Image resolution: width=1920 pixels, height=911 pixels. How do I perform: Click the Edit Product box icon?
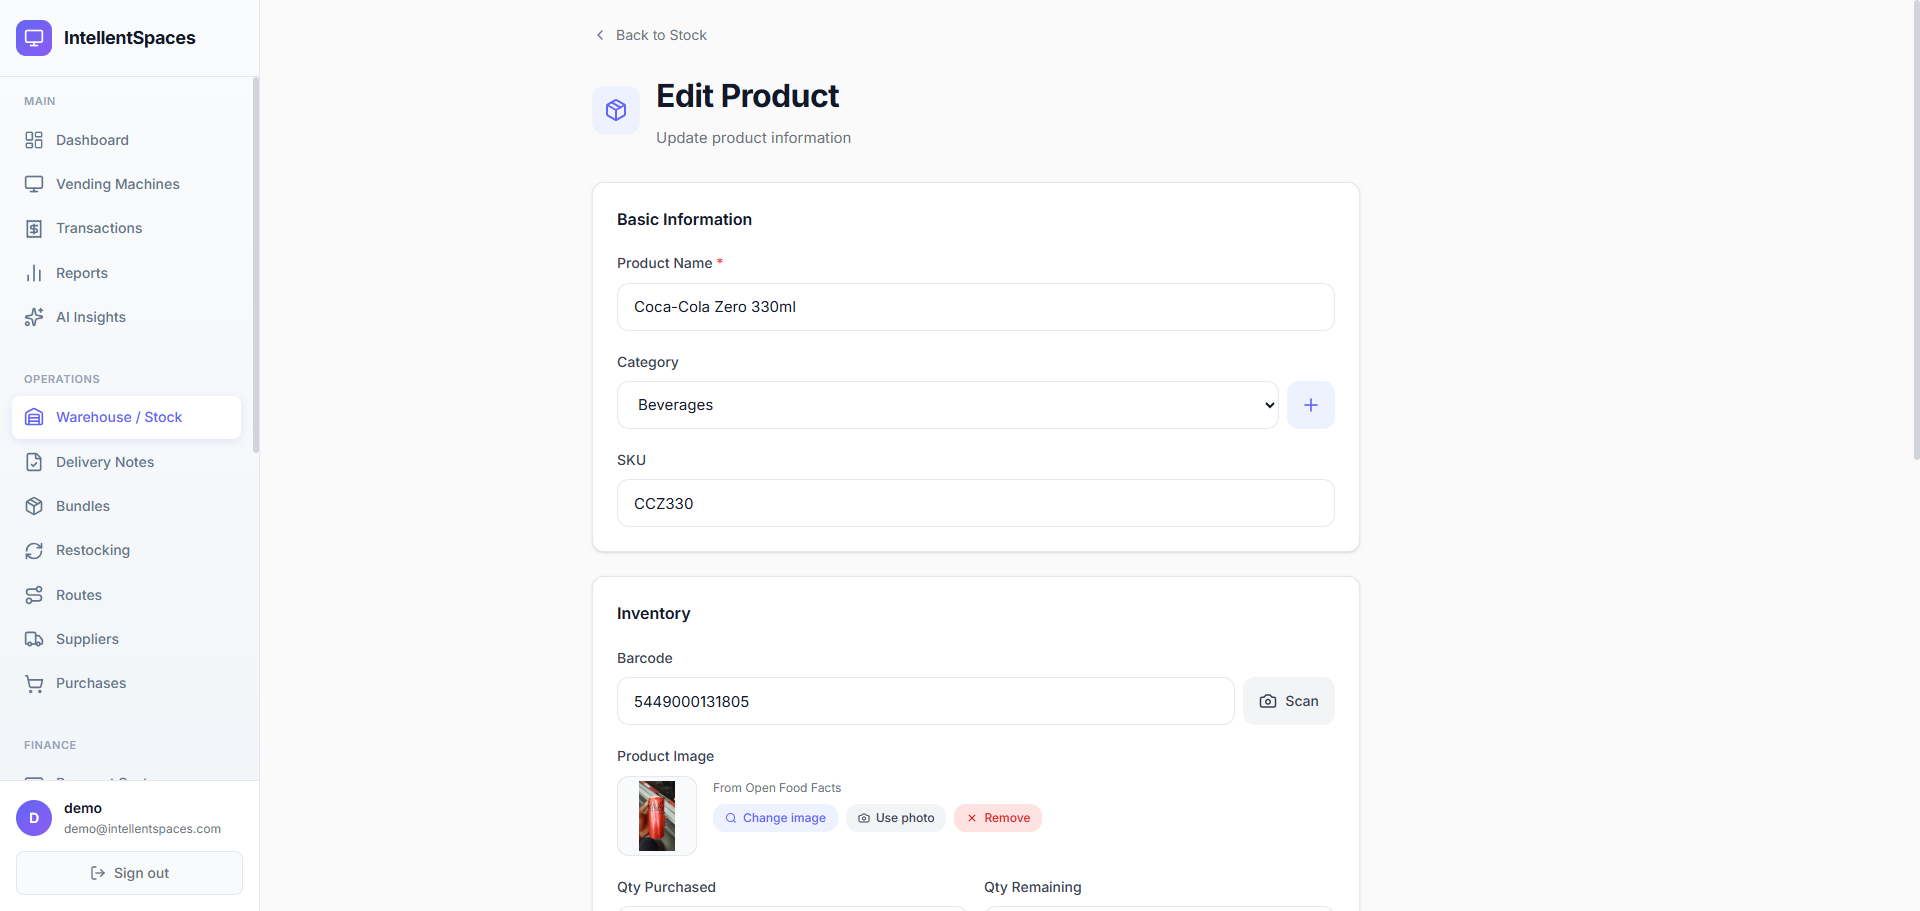616,110
